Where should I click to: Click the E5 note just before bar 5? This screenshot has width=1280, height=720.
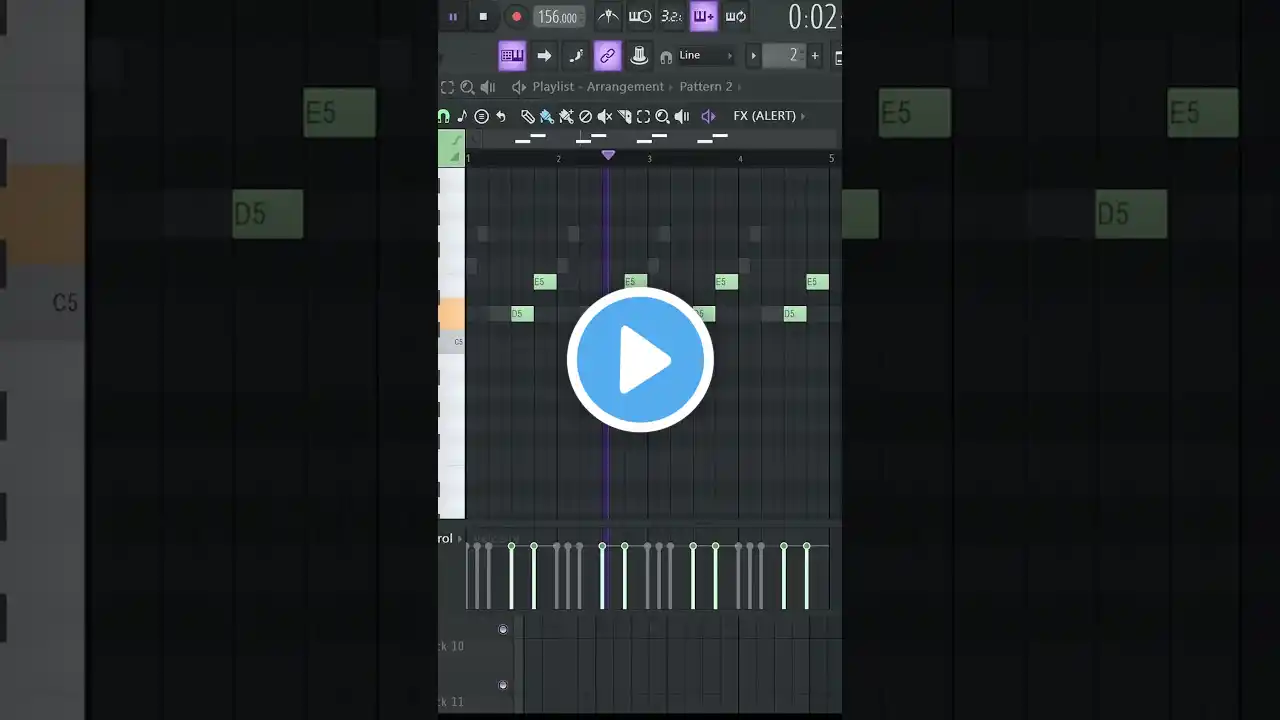pos(817,282)
